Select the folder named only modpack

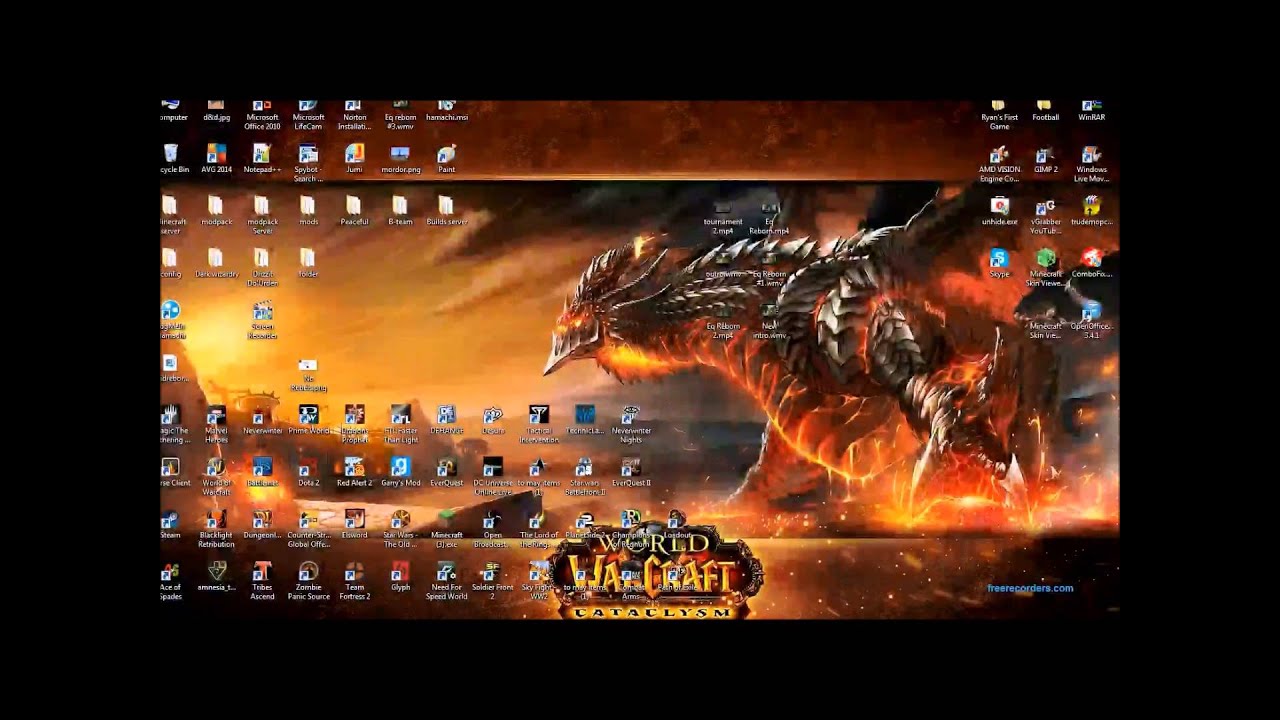[x=216, y=211]
